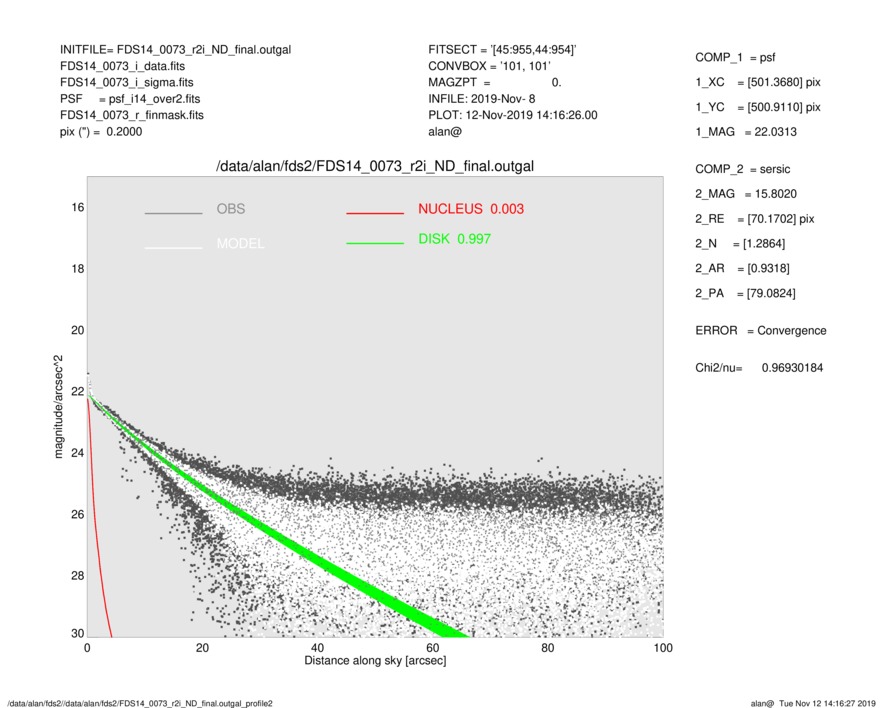Click the MAGZPT = 0. line
885x708 pixels.
[494, 82]
